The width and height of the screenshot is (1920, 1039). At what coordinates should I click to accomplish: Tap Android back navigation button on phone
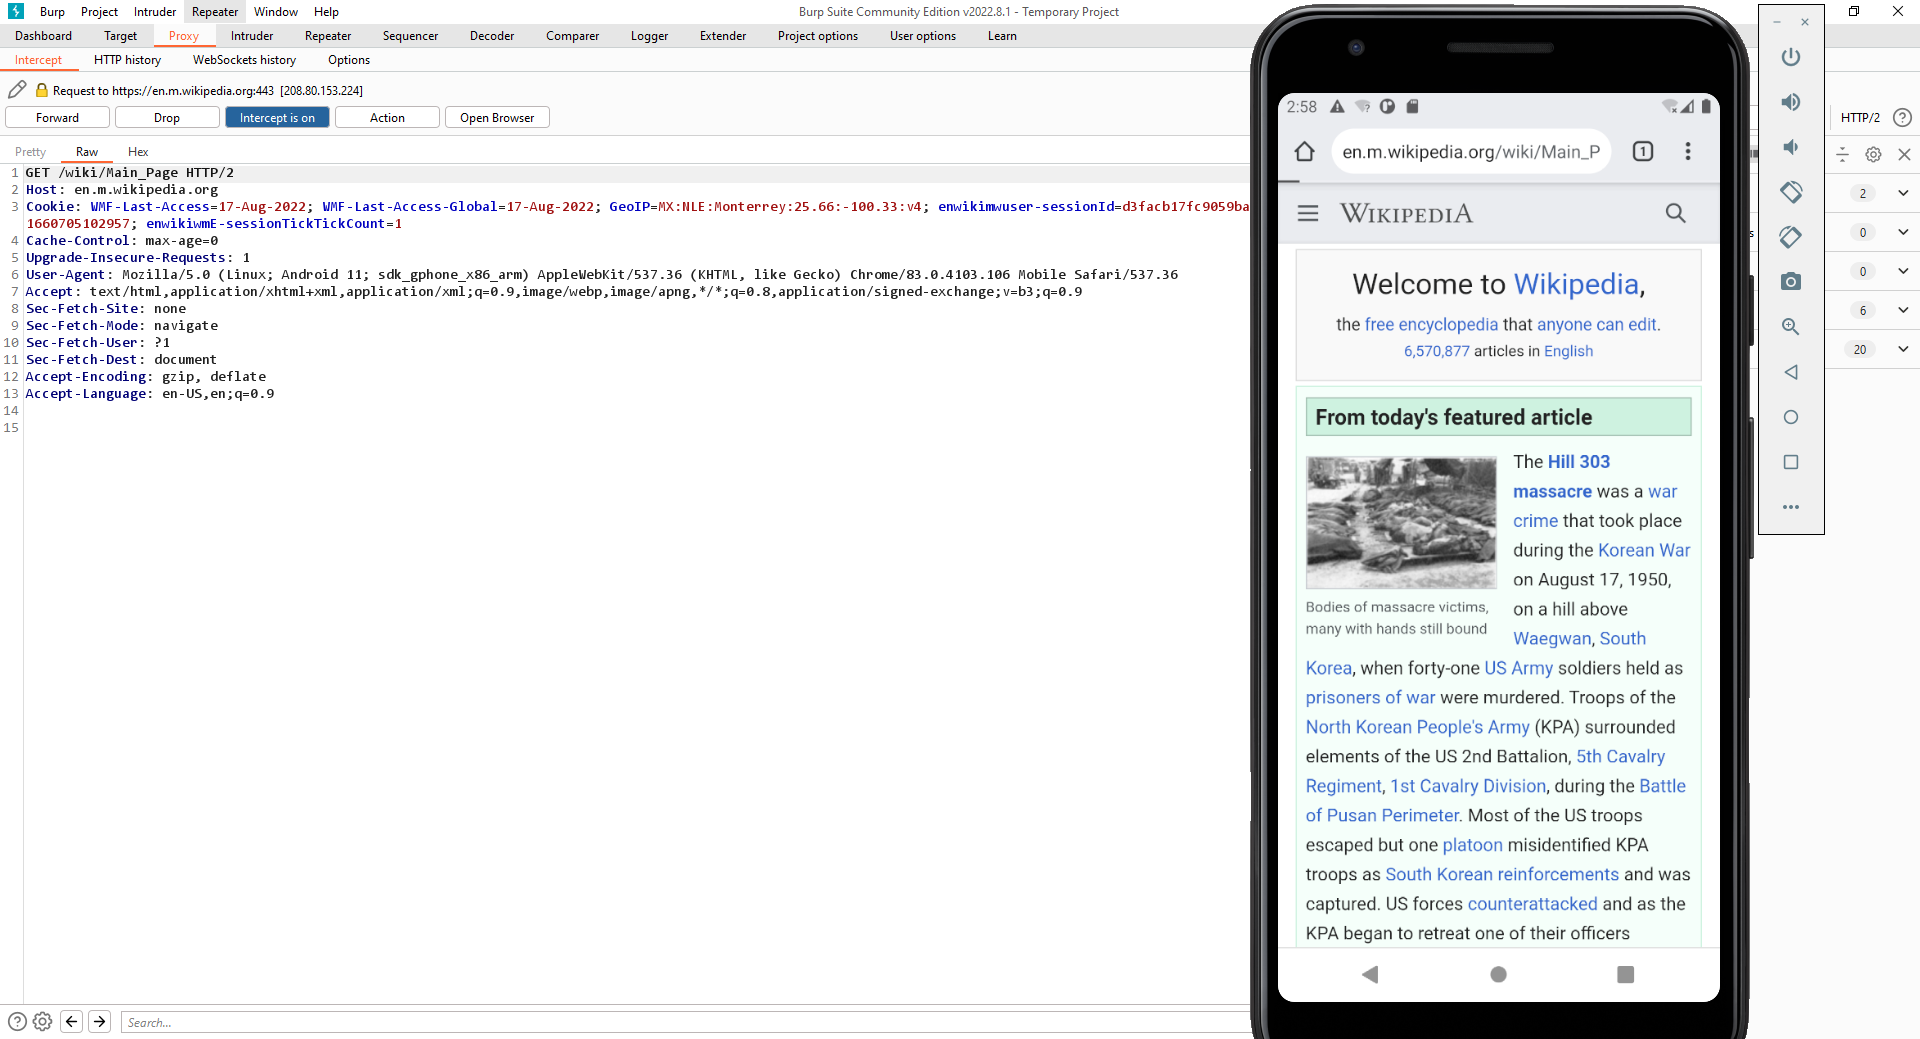pos(1370,974)
